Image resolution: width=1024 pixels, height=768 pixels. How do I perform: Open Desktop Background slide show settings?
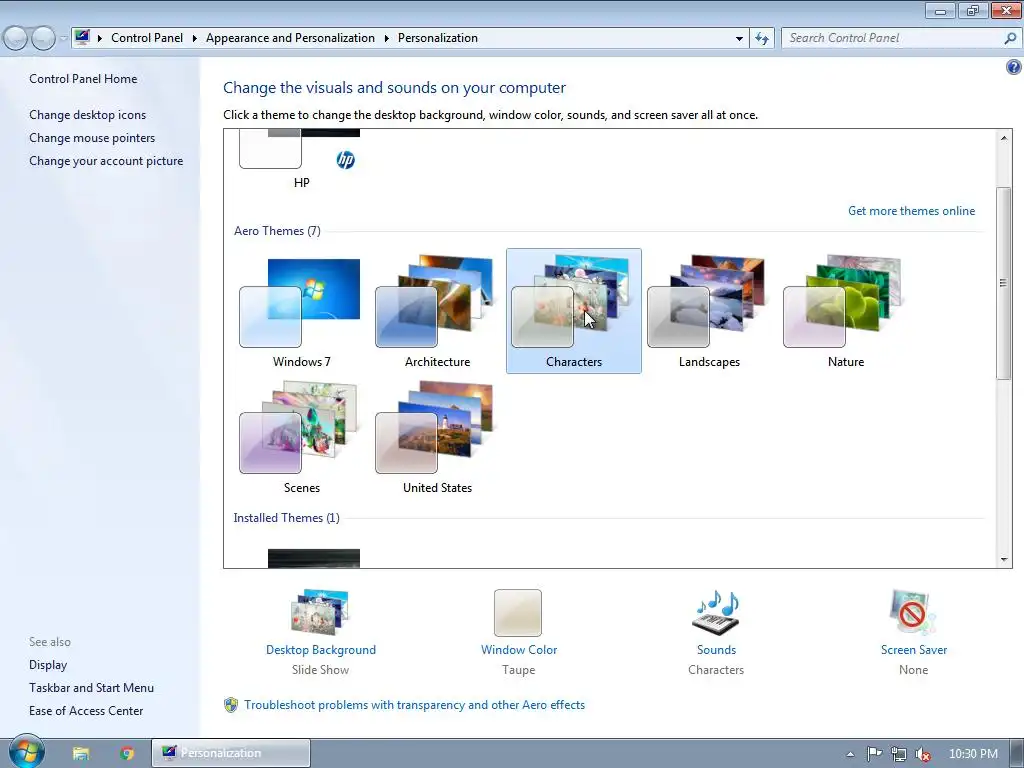[x=320, y=612]
